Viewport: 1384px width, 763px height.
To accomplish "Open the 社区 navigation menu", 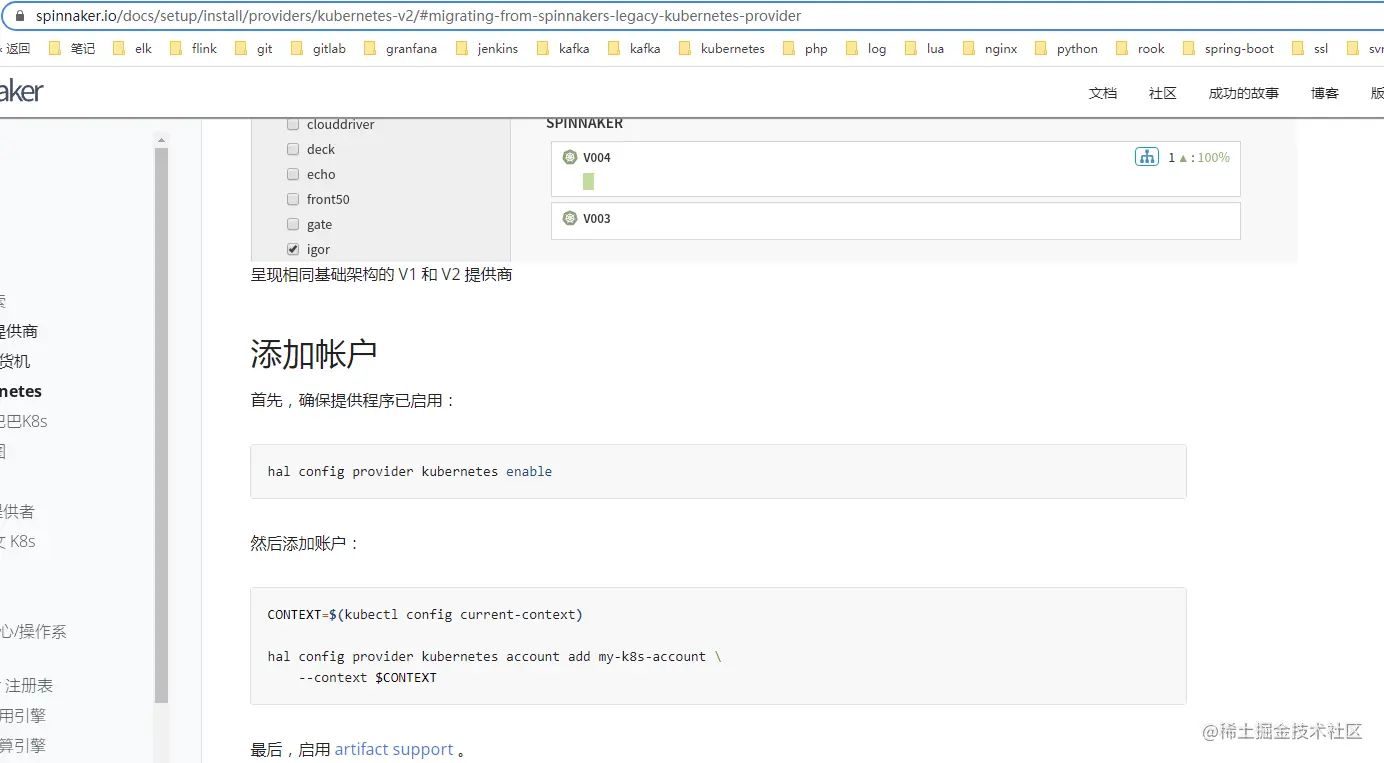I will (x=1162, y=93).
